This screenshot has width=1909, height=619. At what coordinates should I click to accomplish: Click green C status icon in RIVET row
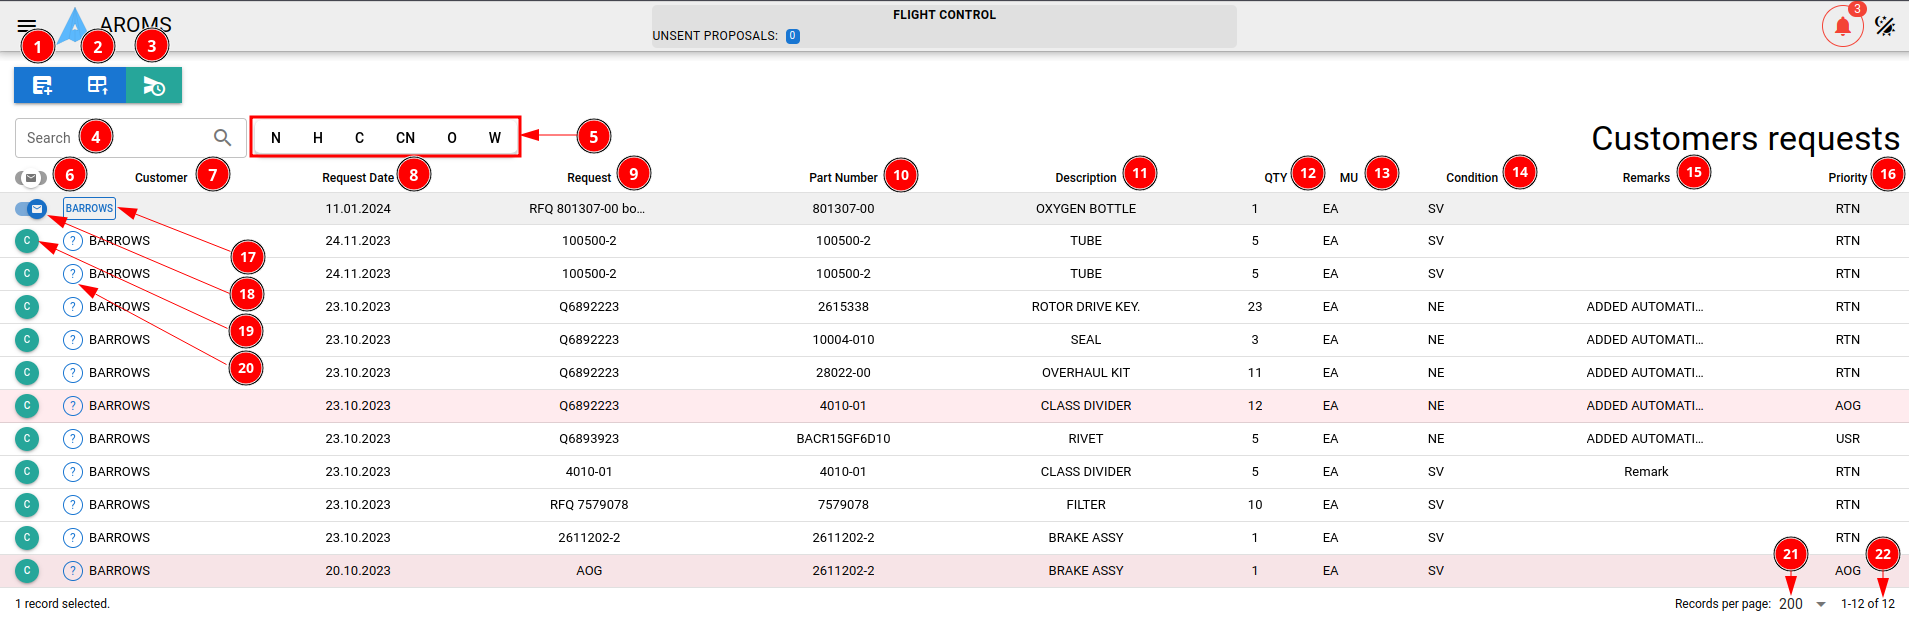(27, 439)
